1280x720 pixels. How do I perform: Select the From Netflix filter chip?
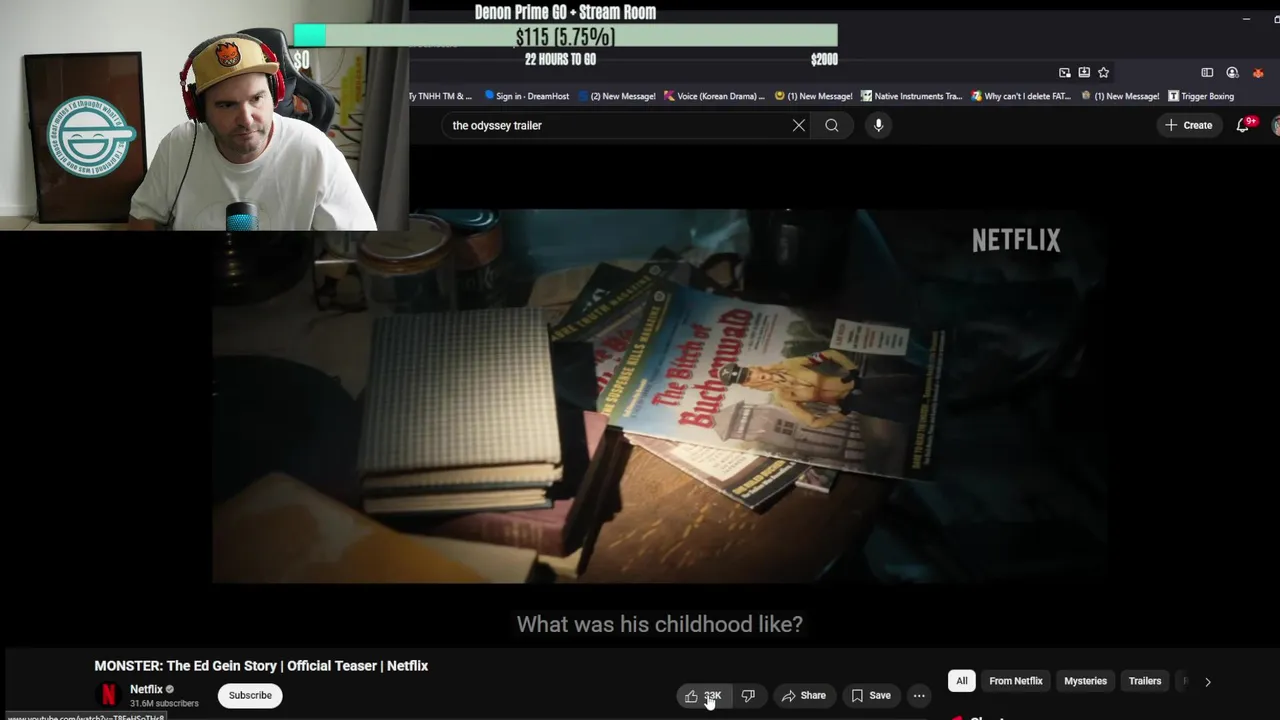click(x=1016, y=681)
